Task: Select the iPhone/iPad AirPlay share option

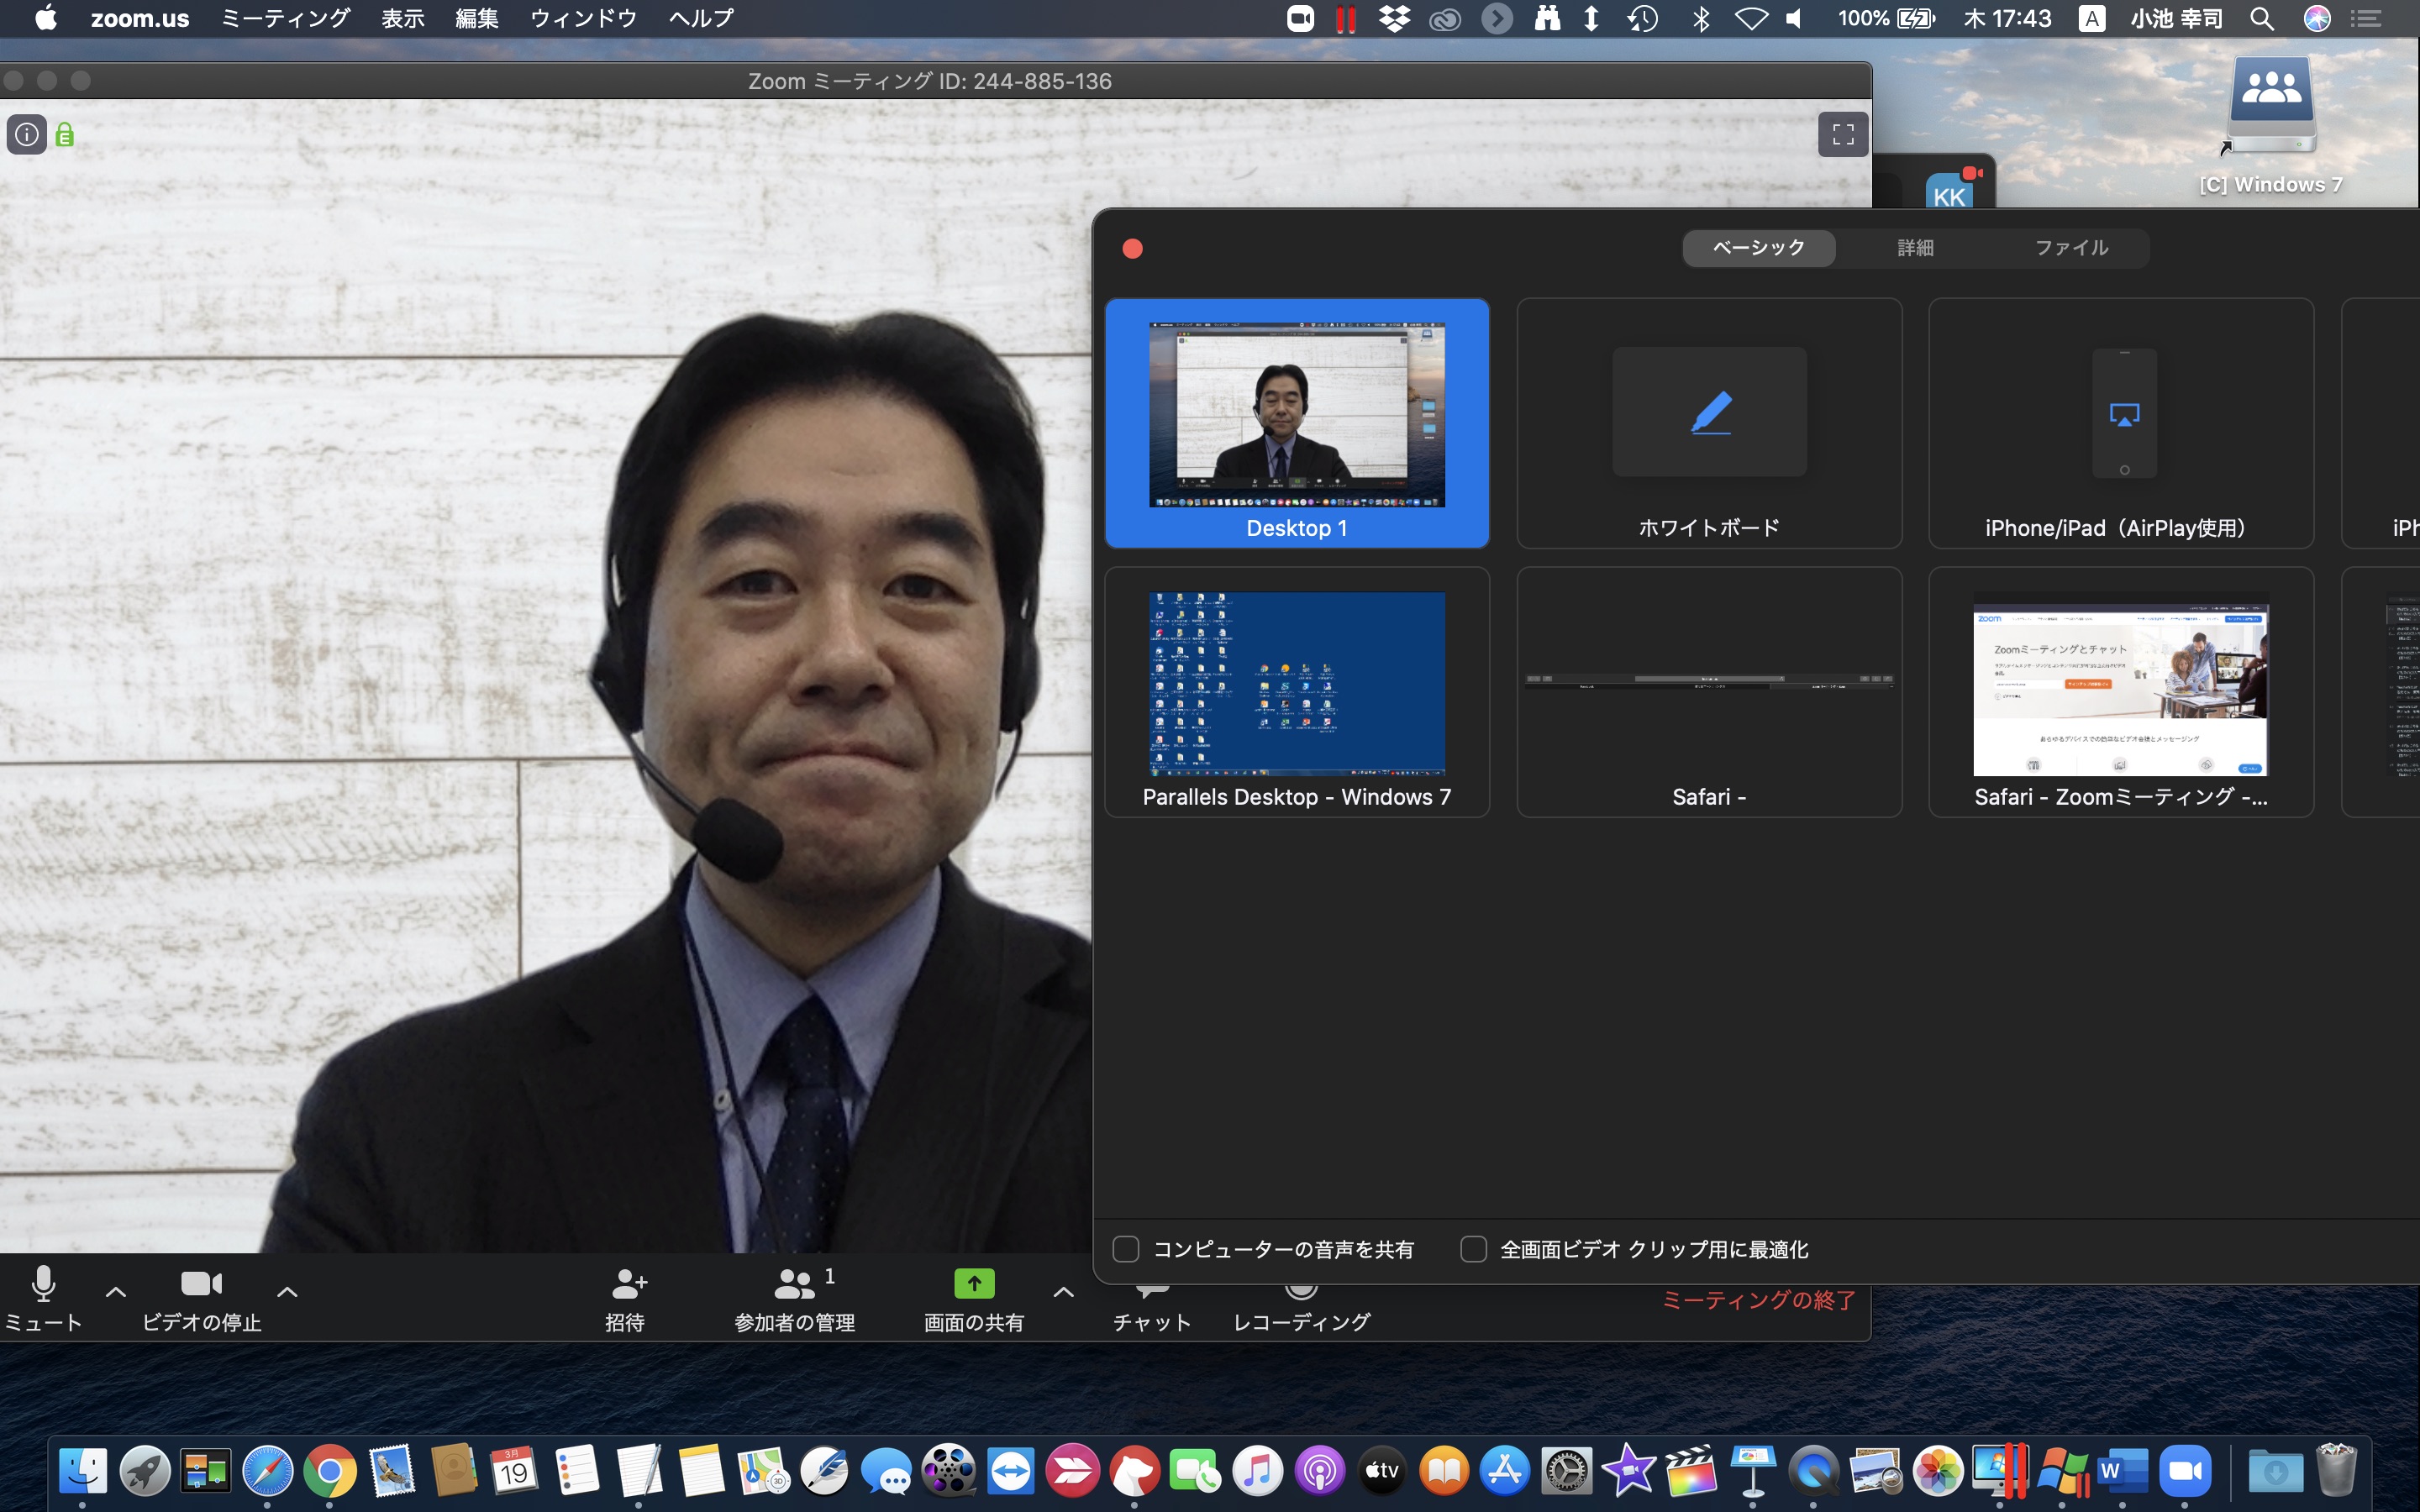Action: click(x=2121, y=423)
